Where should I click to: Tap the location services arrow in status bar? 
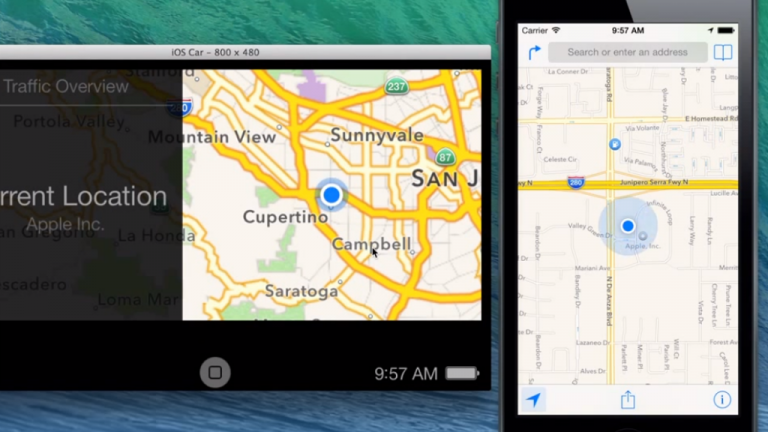coord(710,30)
